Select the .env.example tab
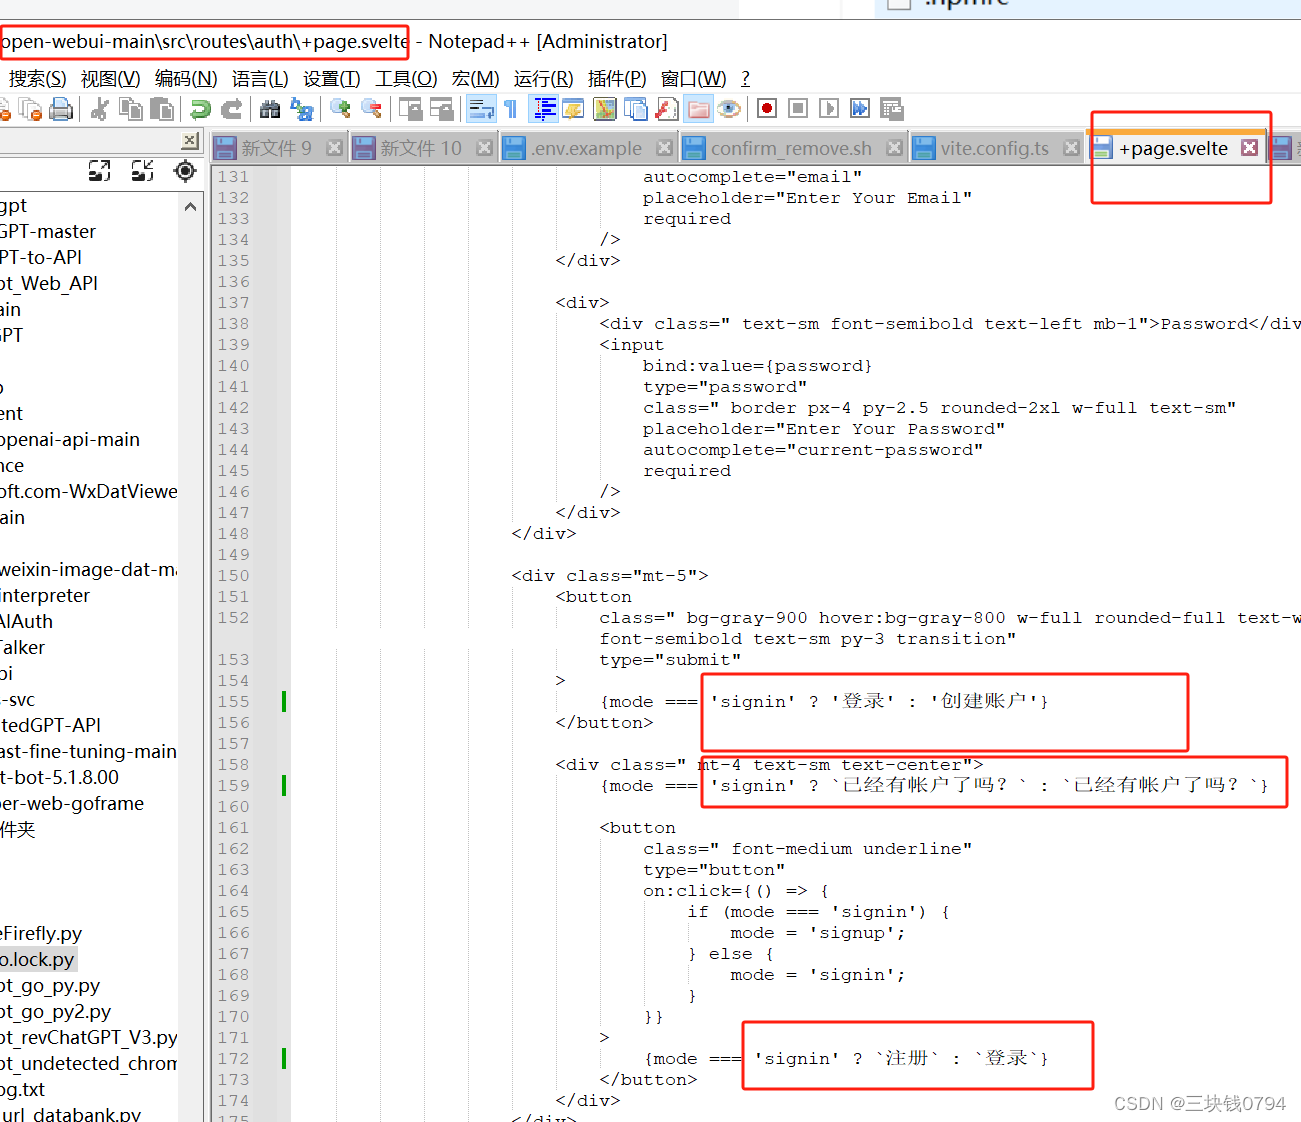Image resolution: width=1301 pixels, height=1122 pixels. [x=586, y=148]
